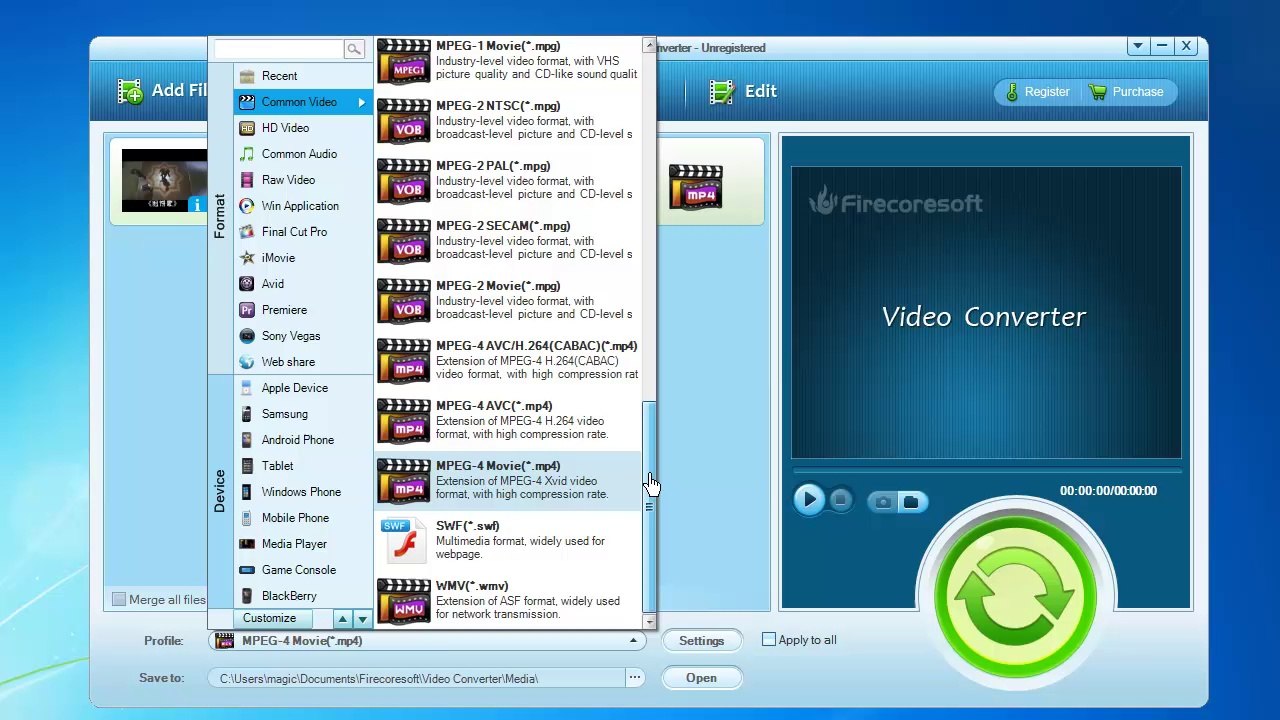Click the Edit toolbar button

pyautogui.click(x=743, y=91)
